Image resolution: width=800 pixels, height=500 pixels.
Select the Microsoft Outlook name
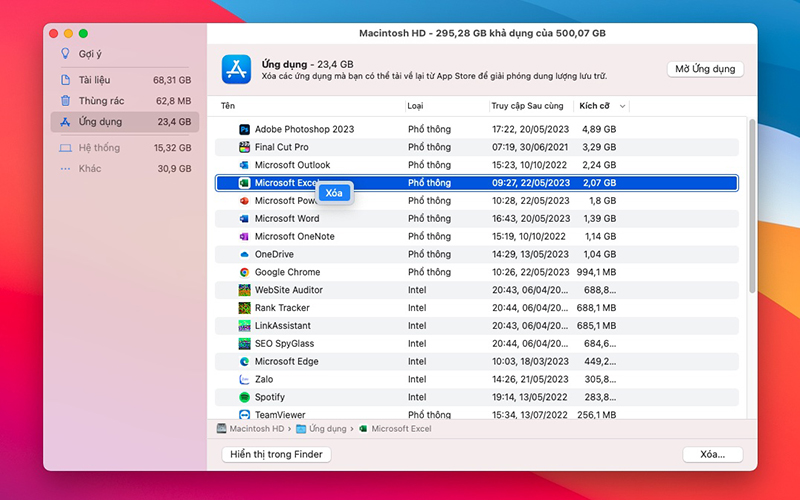click(x=292, y=165)
